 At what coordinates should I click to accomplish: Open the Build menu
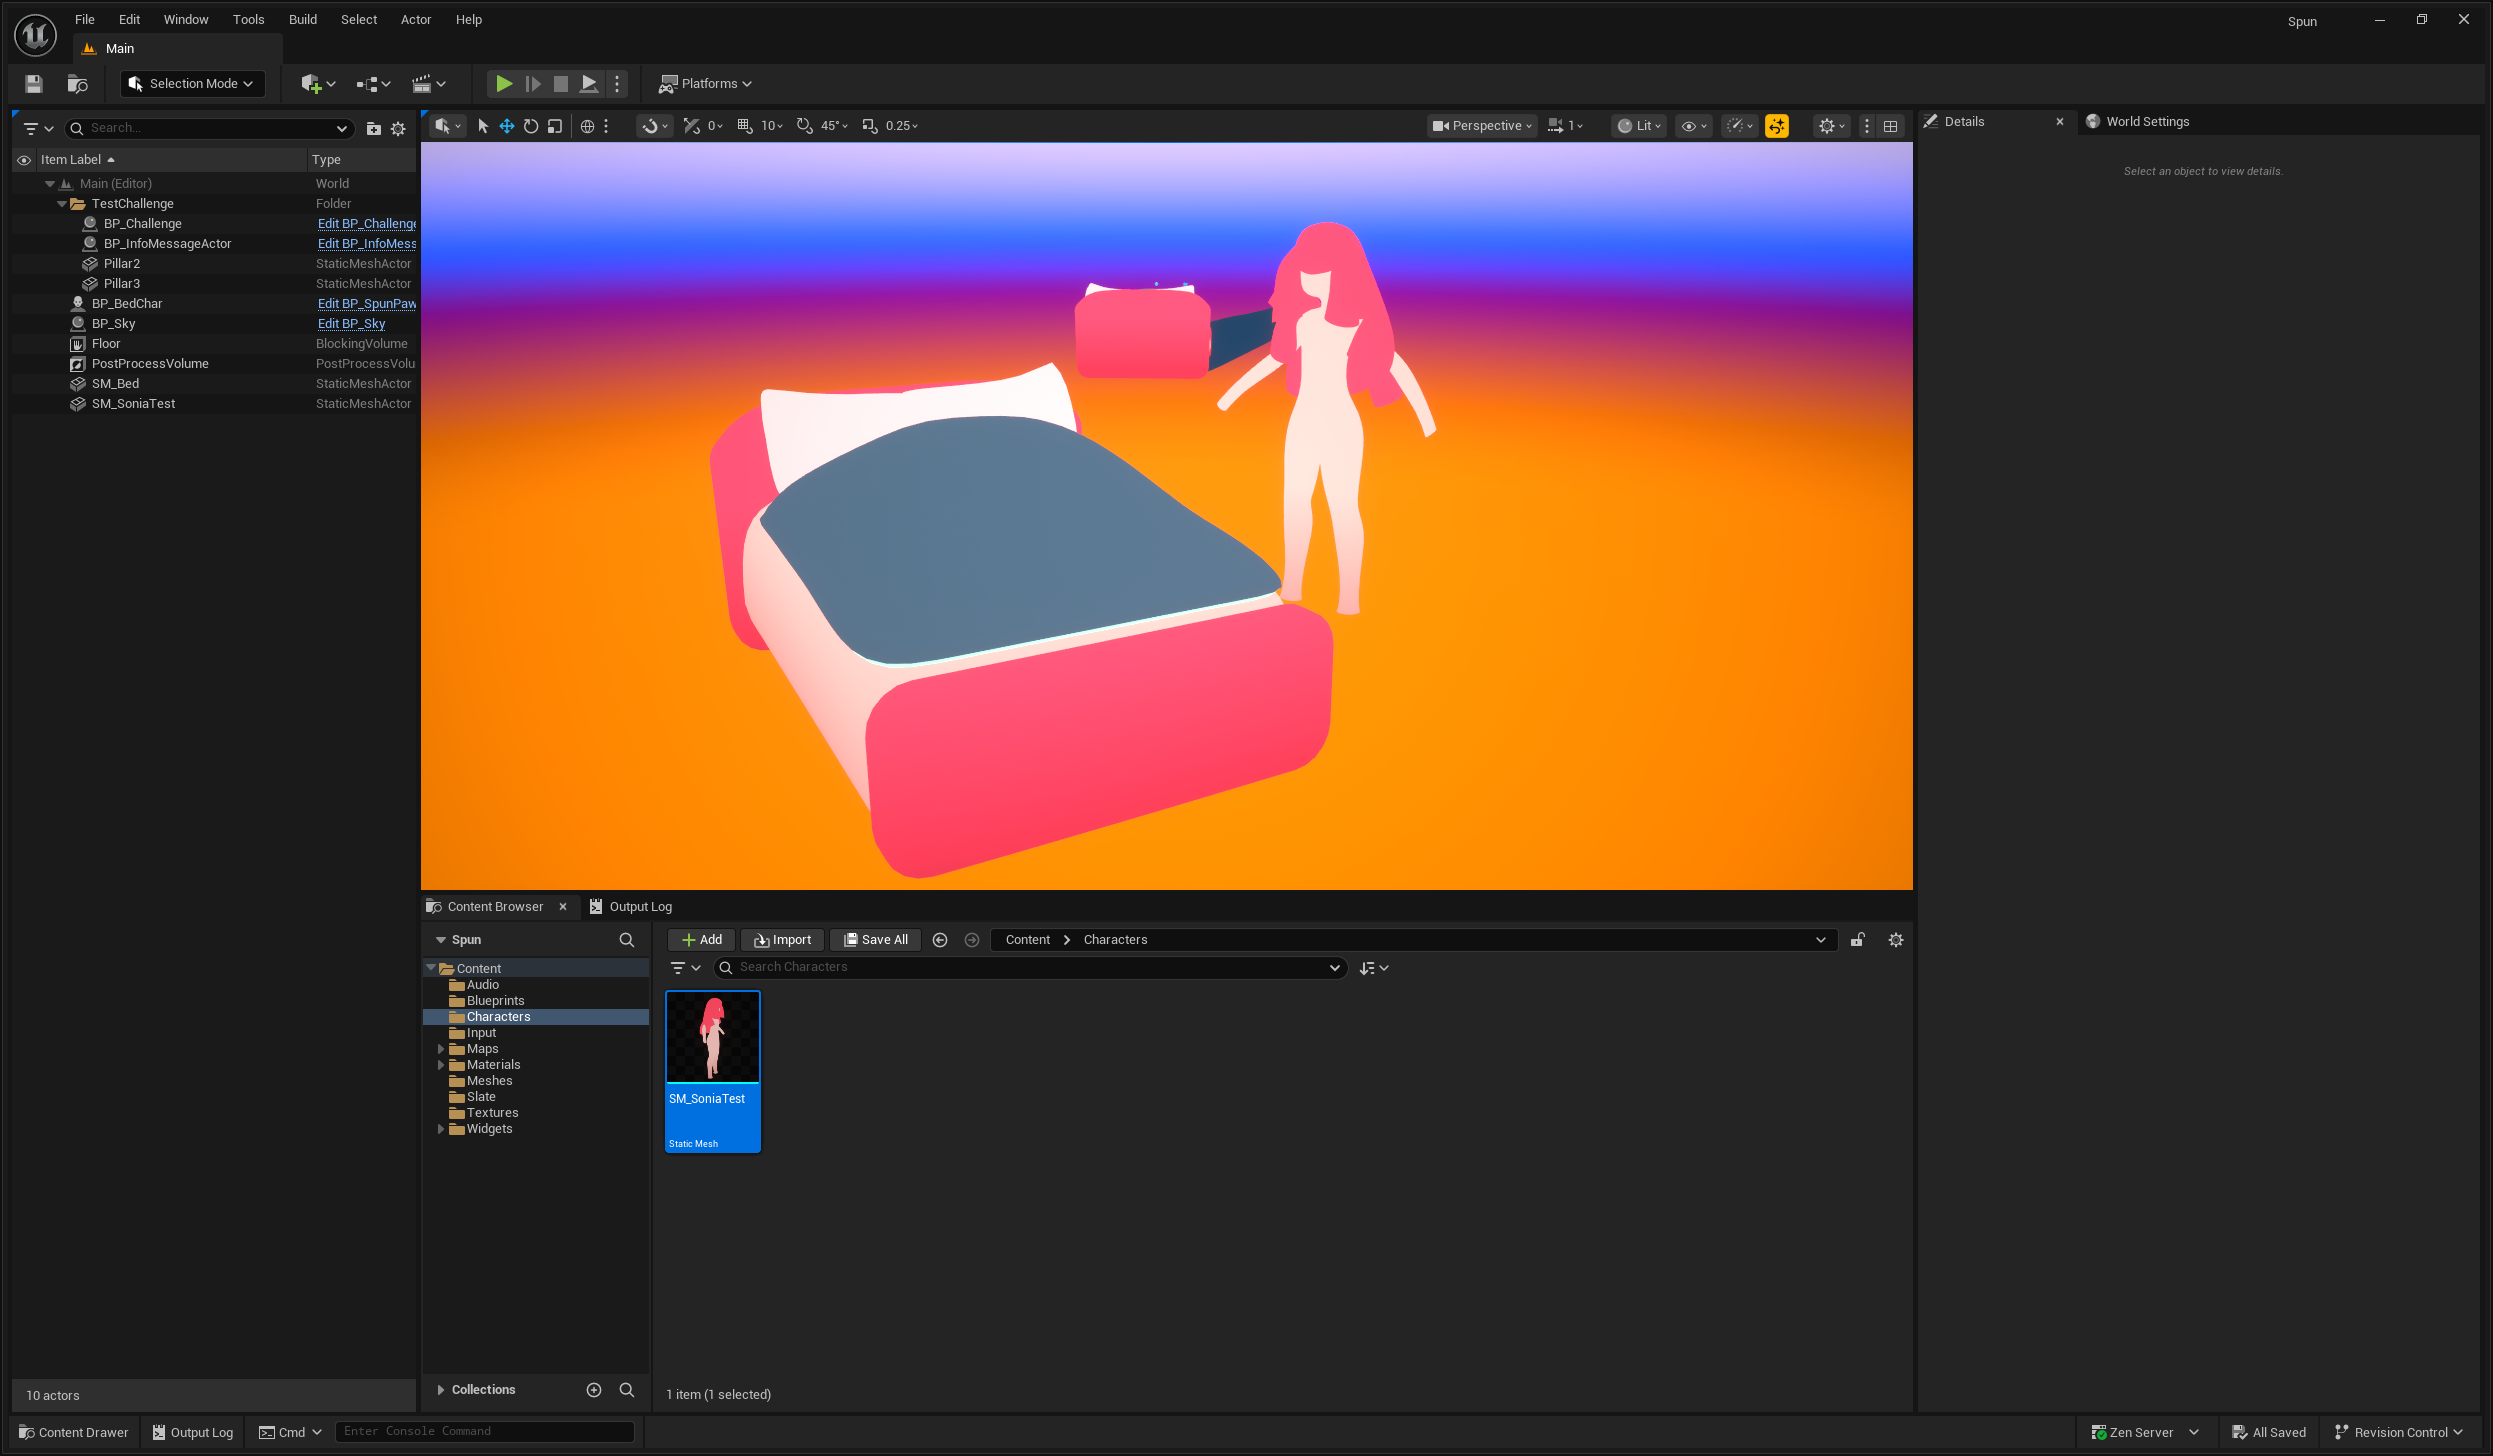pos(302,20)
